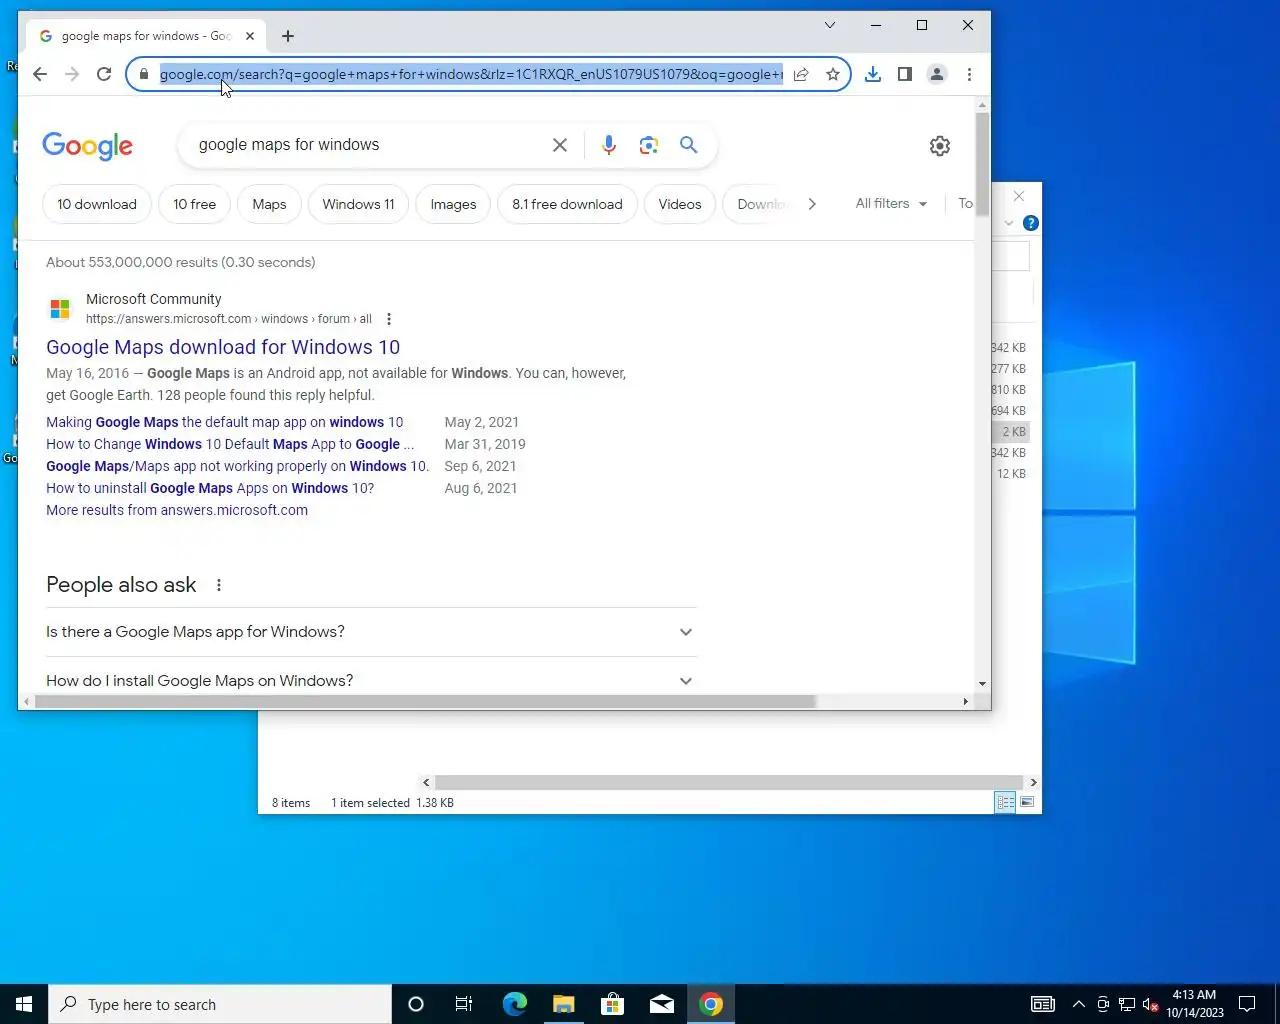
Task: Start voice search with microphone icon
Action: 609,145
